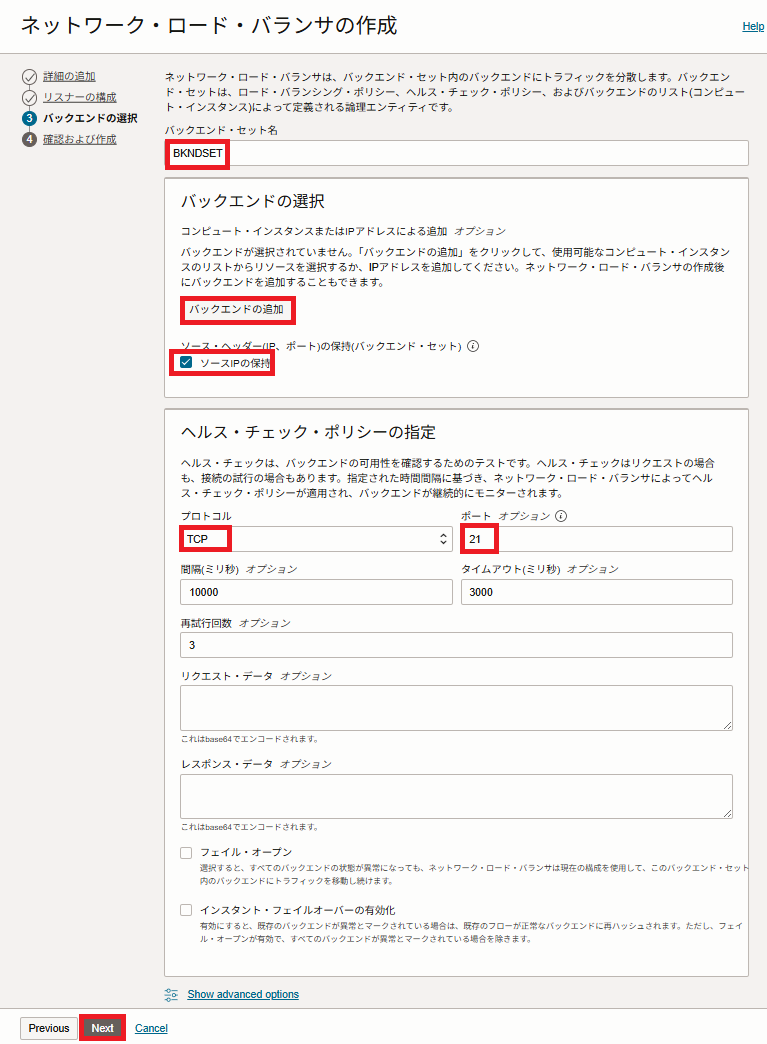Open the プロトコル dropdown showing TCP
The height and width of the screenshot is (1044, 767).
pyautogui.click(x=316, y=539)
